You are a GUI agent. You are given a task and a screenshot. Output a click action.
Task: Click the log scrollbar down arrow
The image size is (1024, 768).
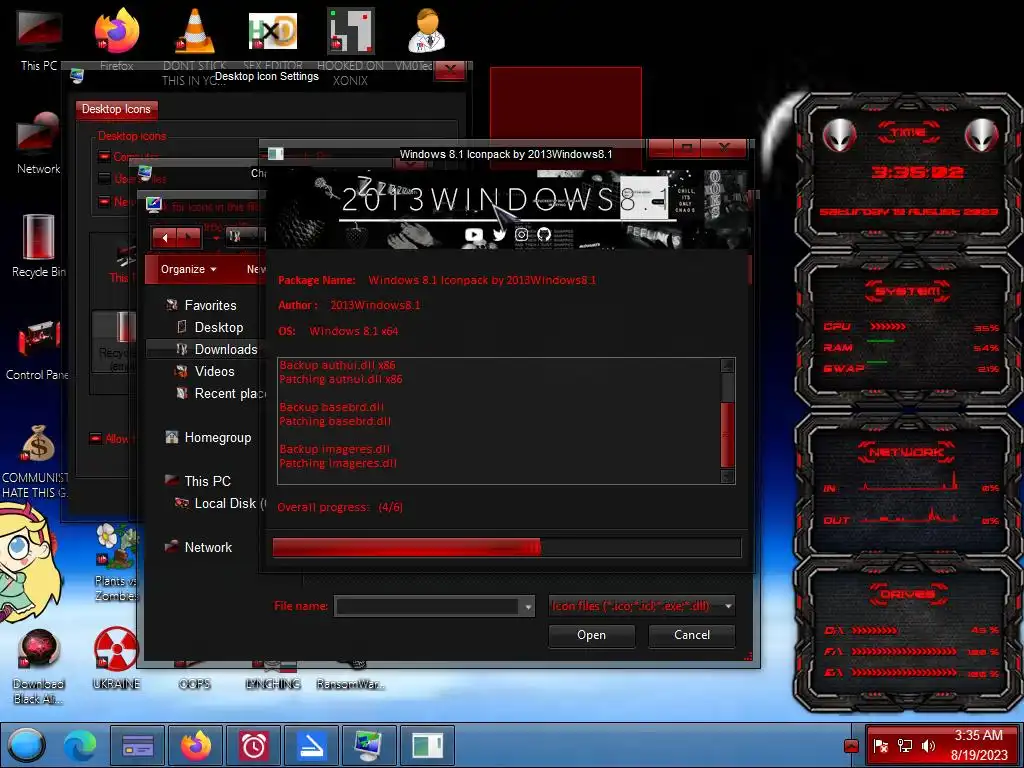tap(728, 477)
